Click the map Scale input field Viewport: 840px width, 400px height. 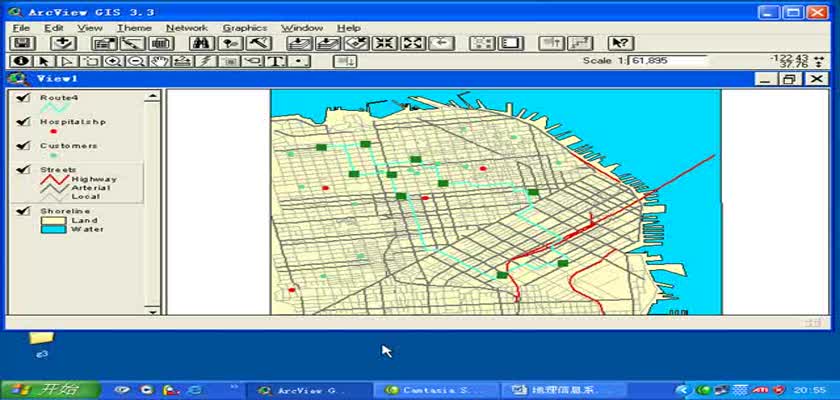[667, 61]
